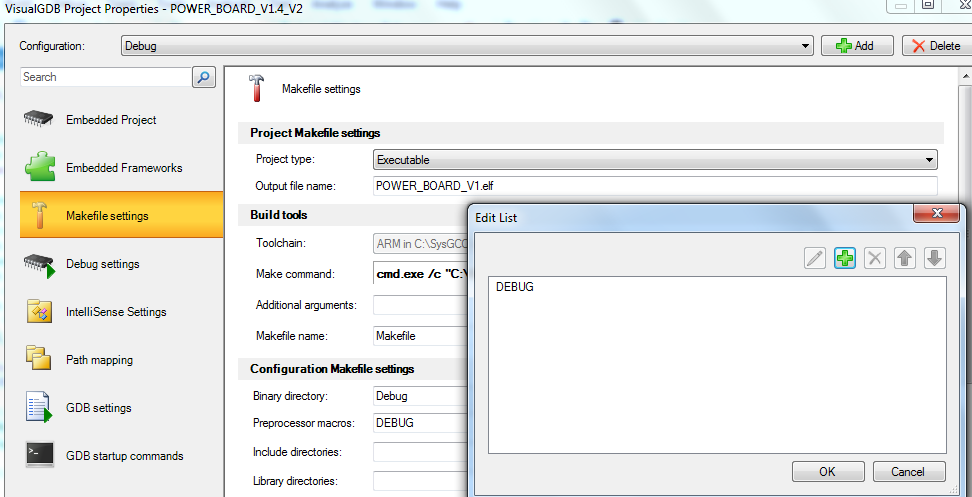Add a new entry with green plus icon
This screenshot has width=972, height=497.
pyautogui.click(x=845, y=258)
